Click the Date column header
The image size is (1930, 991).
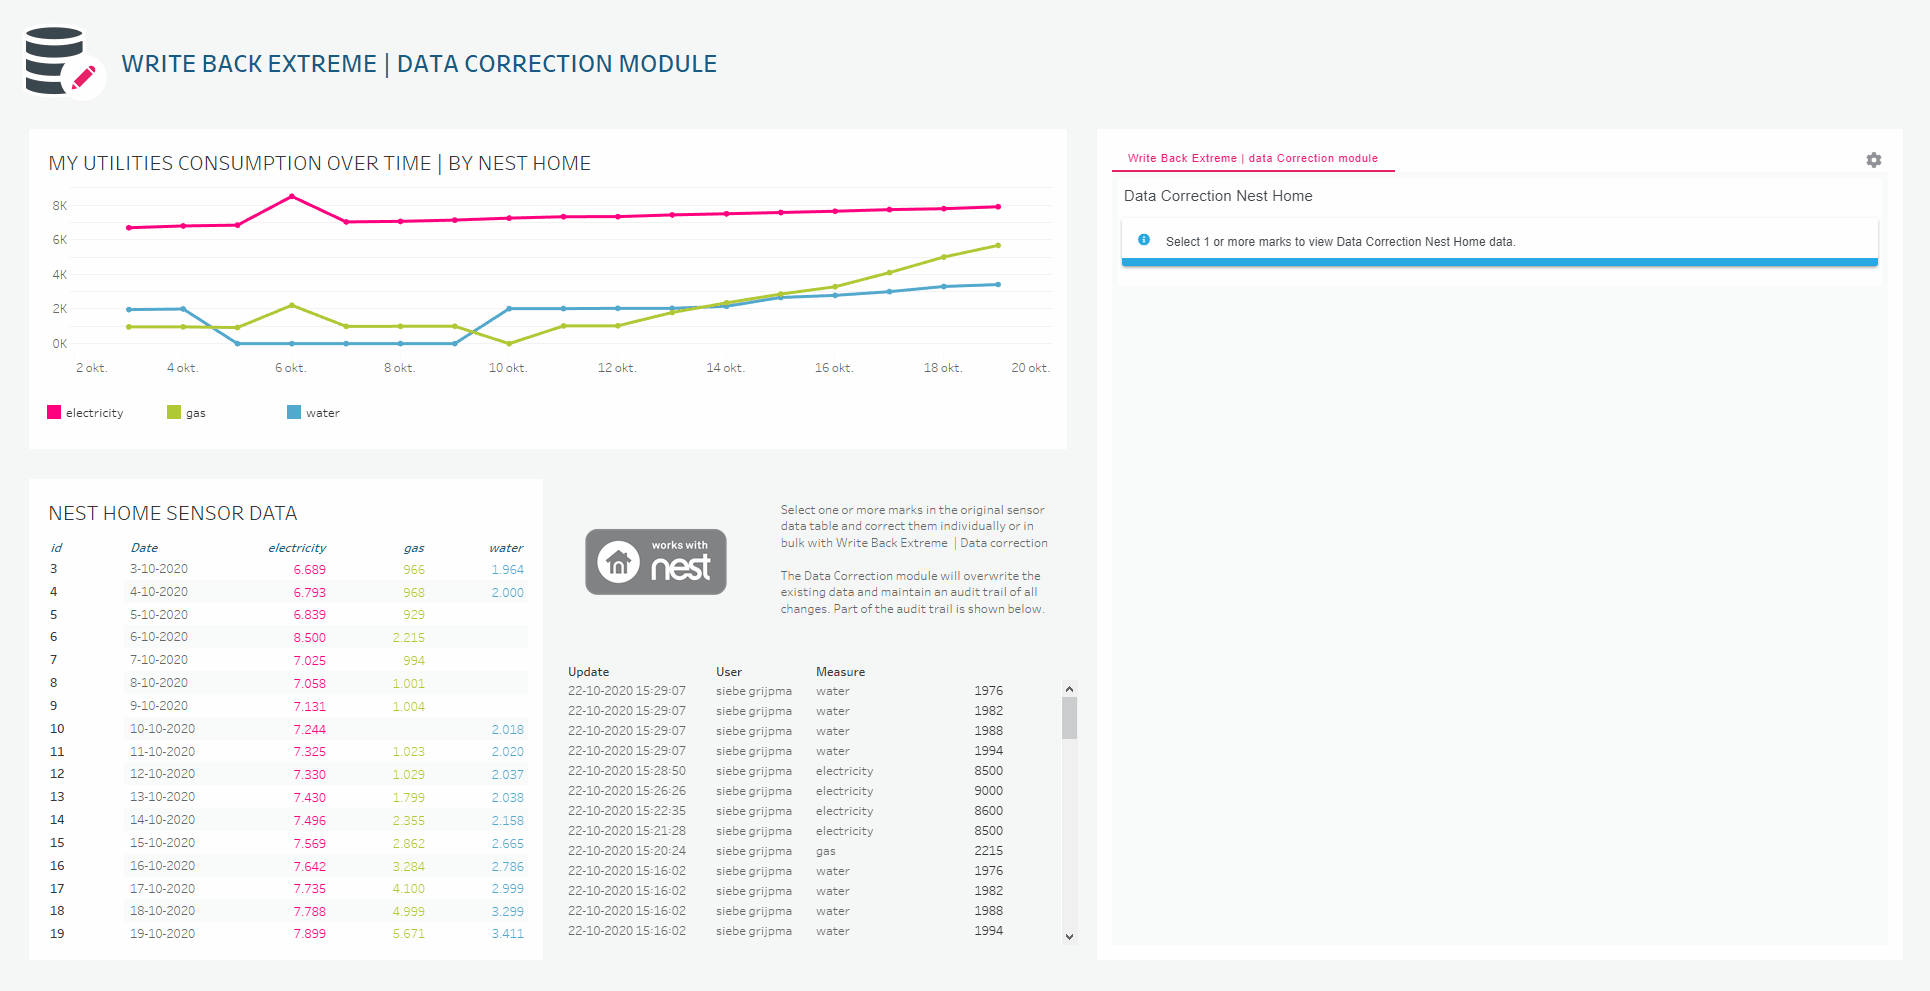pyautogui.click(x=144, y=548)
